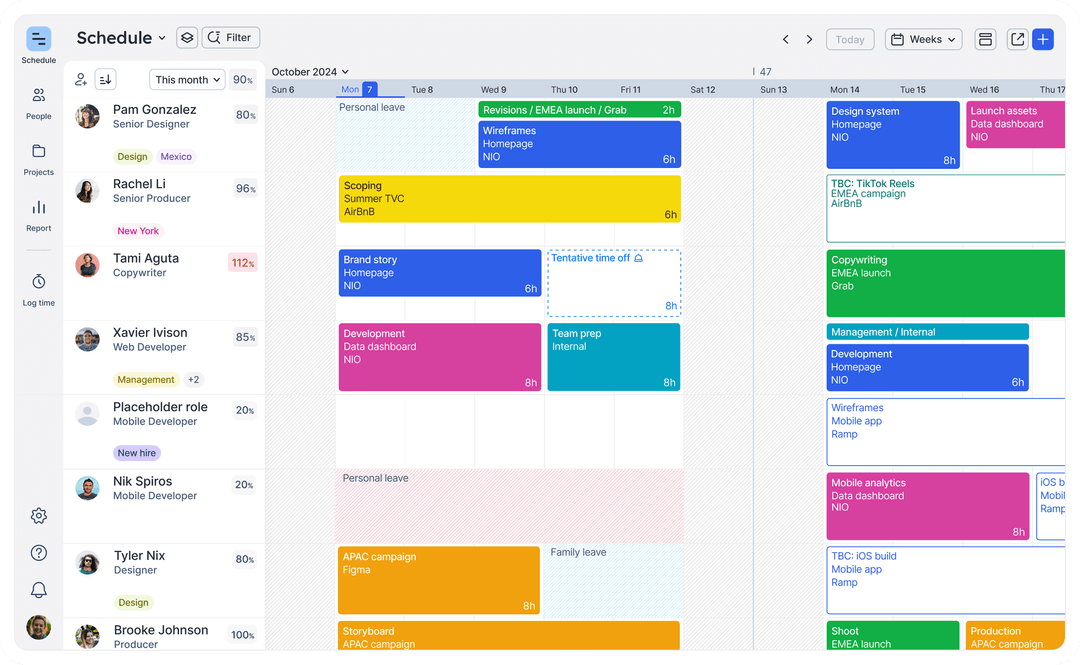Open the This month dropdown
The width and height of the screenshot is (1080, 665).
tap(186, 79)
